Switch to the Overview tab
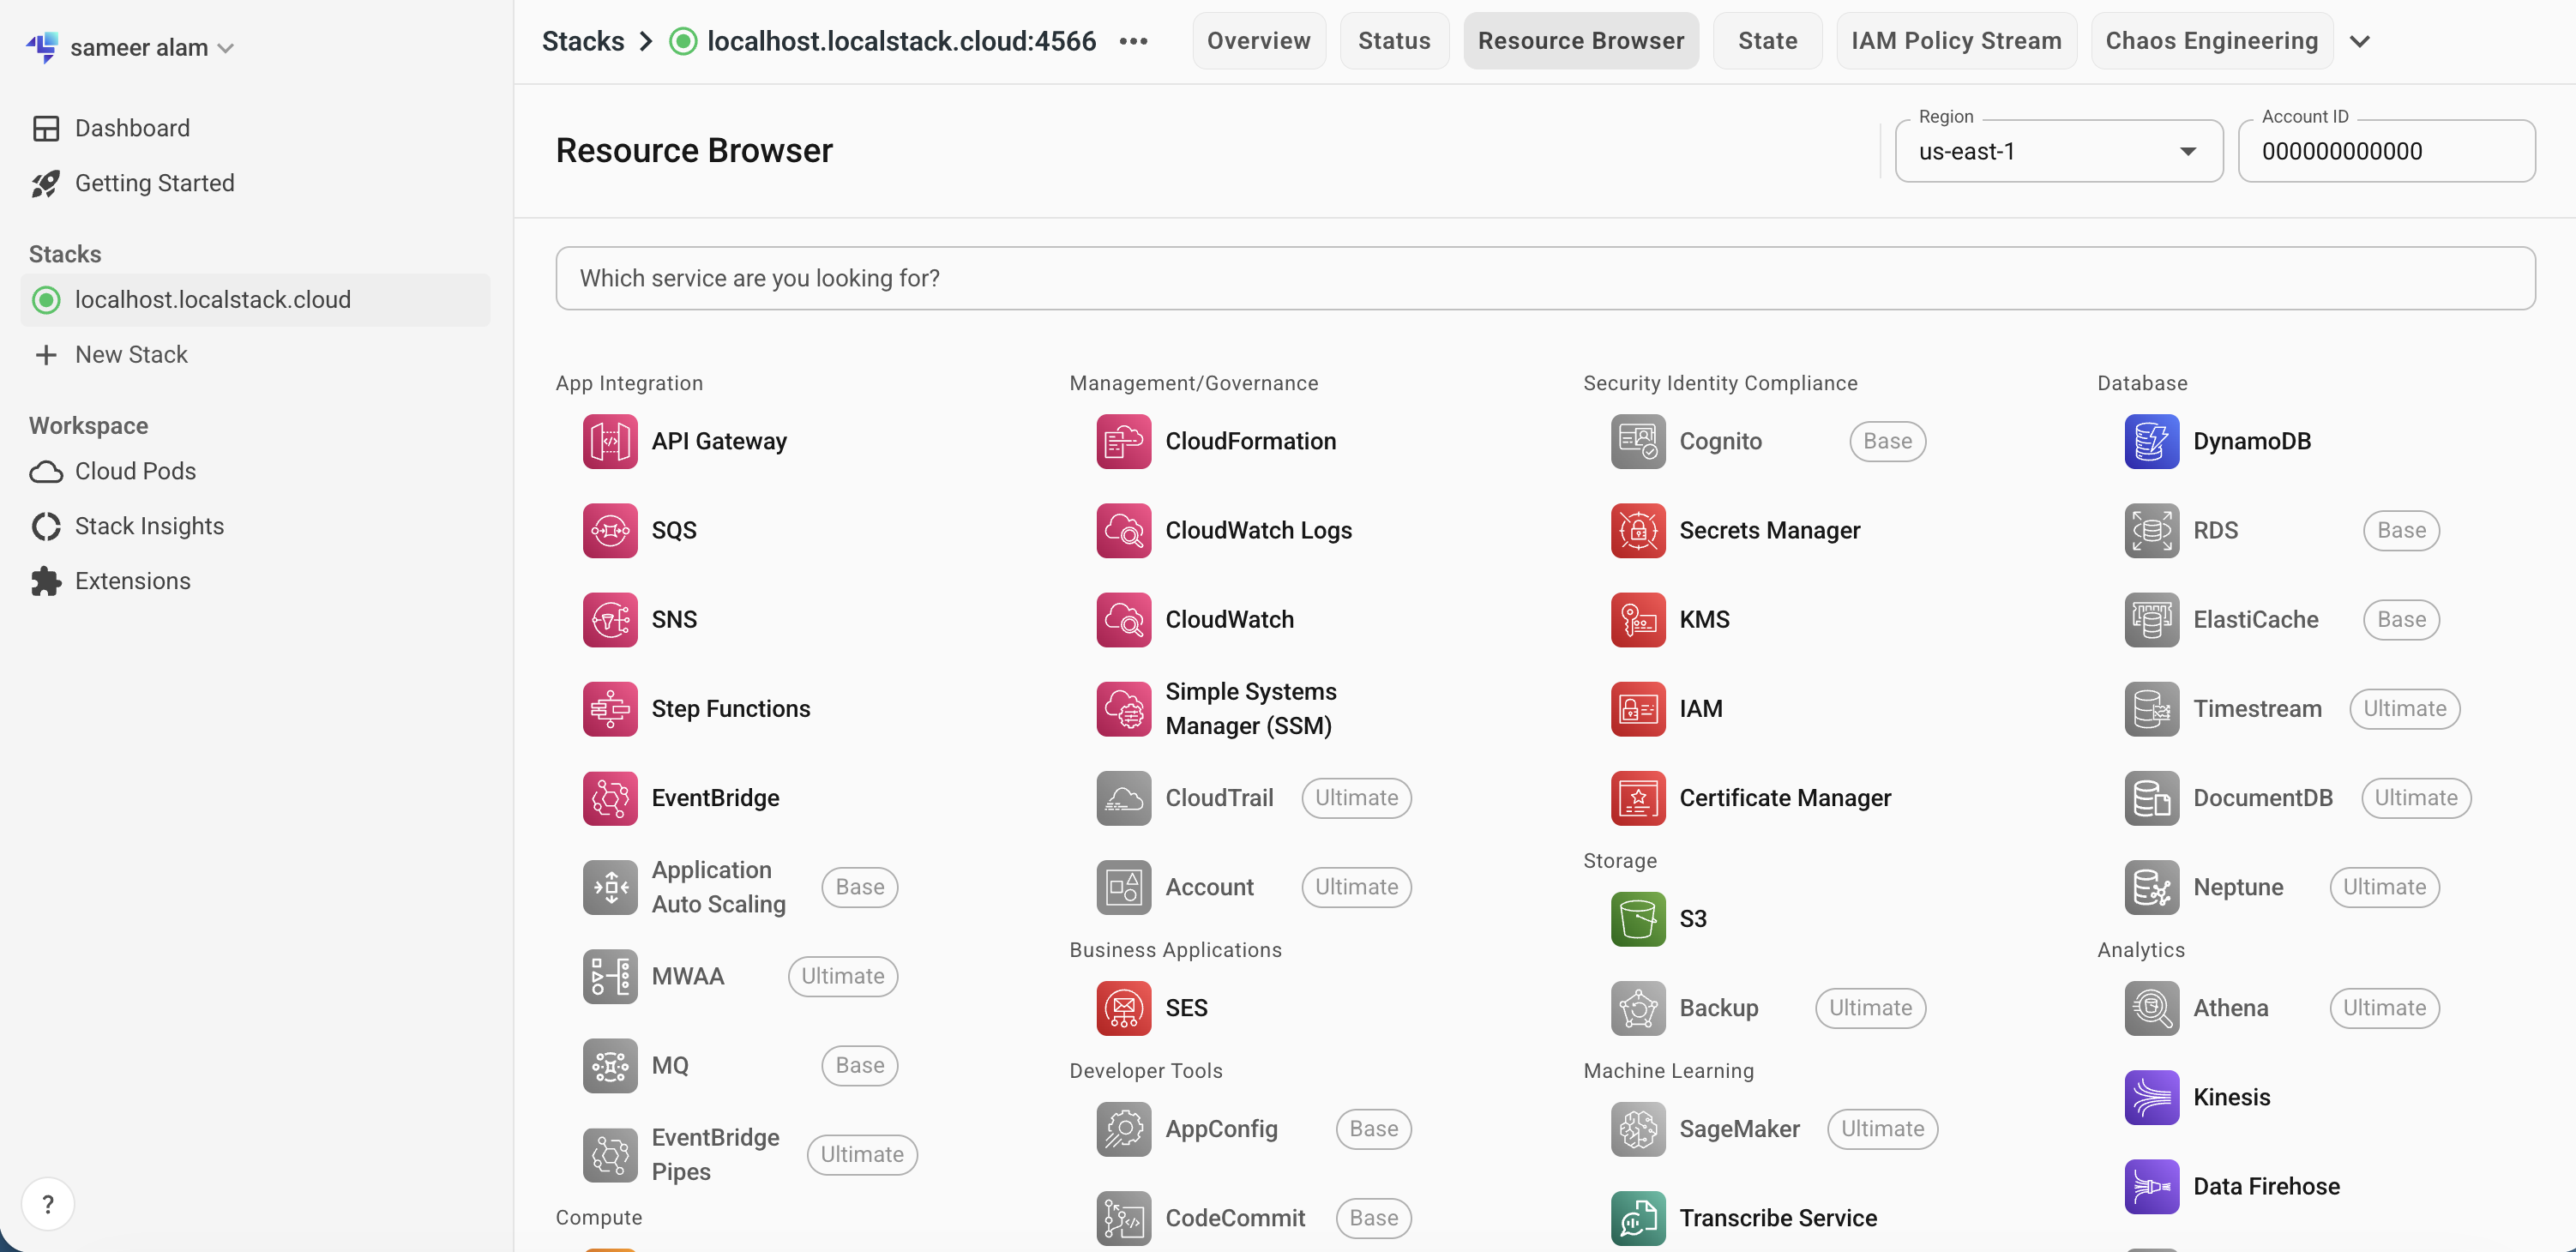2576x1252 pixels. coord(1259,41)
